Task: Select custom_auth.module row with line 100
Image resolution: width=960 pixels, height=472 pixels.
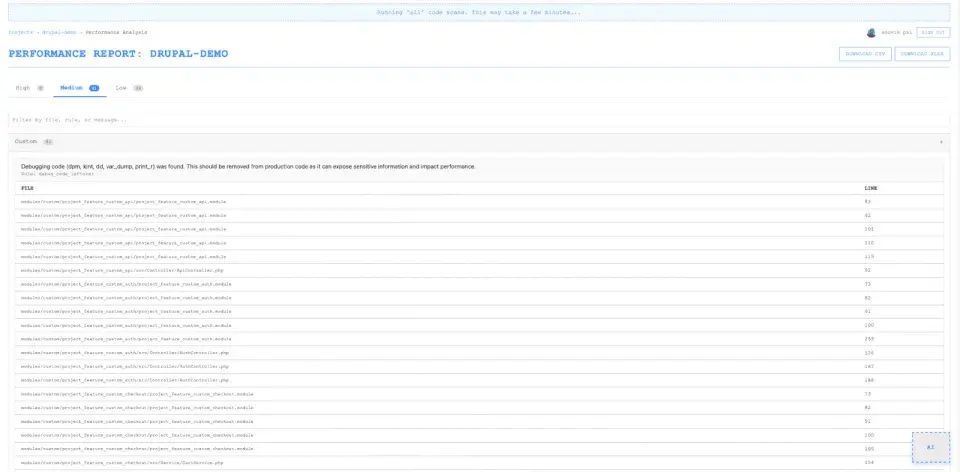Action: pyautogui.click(x=479, y=325)
